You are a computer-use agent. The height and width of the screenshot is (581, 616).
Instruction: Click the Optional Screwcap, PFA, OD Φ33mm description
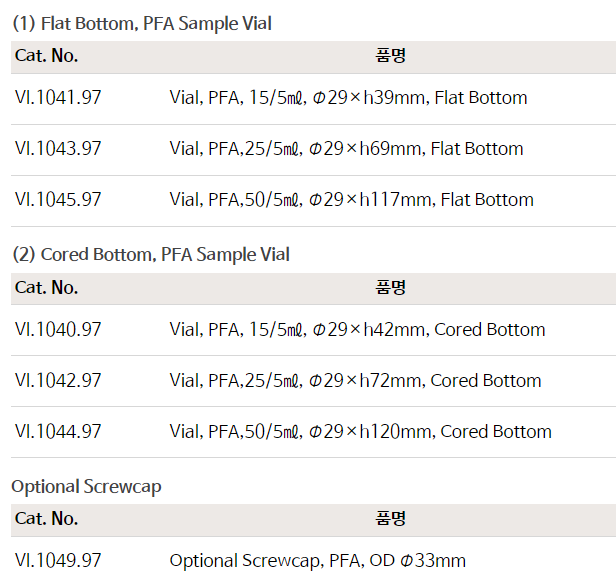pos(317,561)
